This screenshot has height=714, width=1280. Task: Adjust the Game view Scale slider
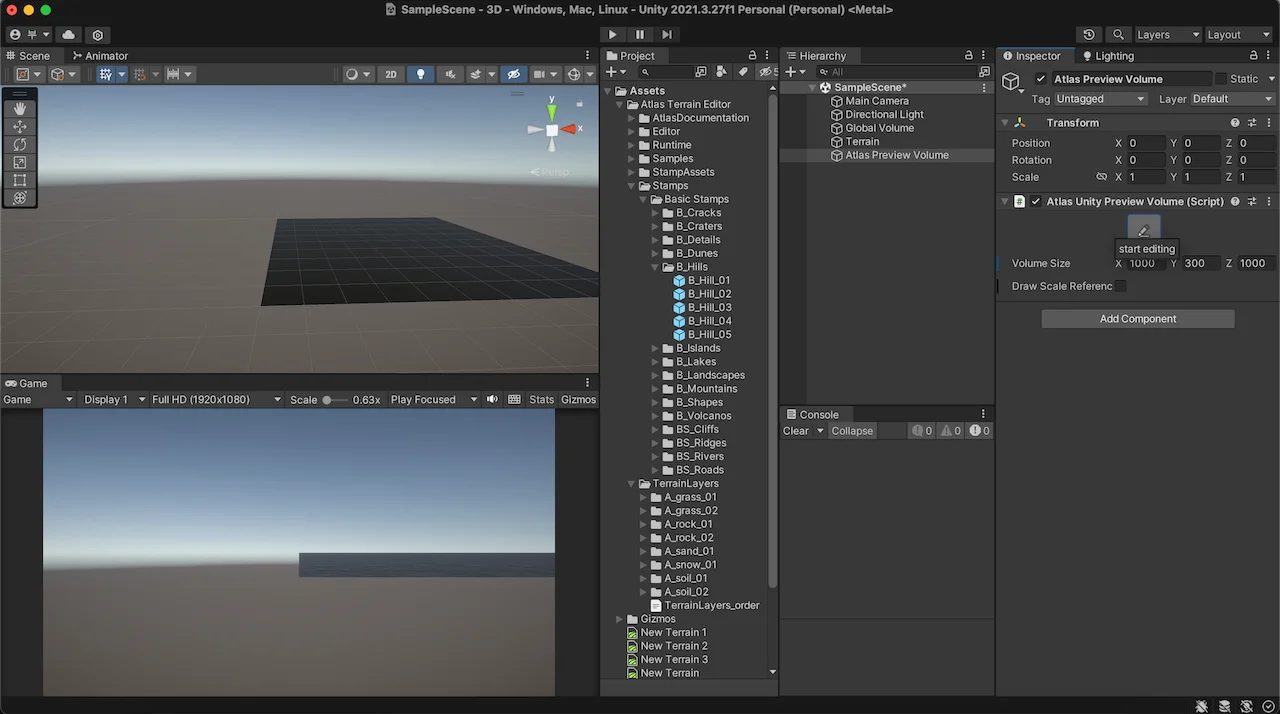(335, 400)
